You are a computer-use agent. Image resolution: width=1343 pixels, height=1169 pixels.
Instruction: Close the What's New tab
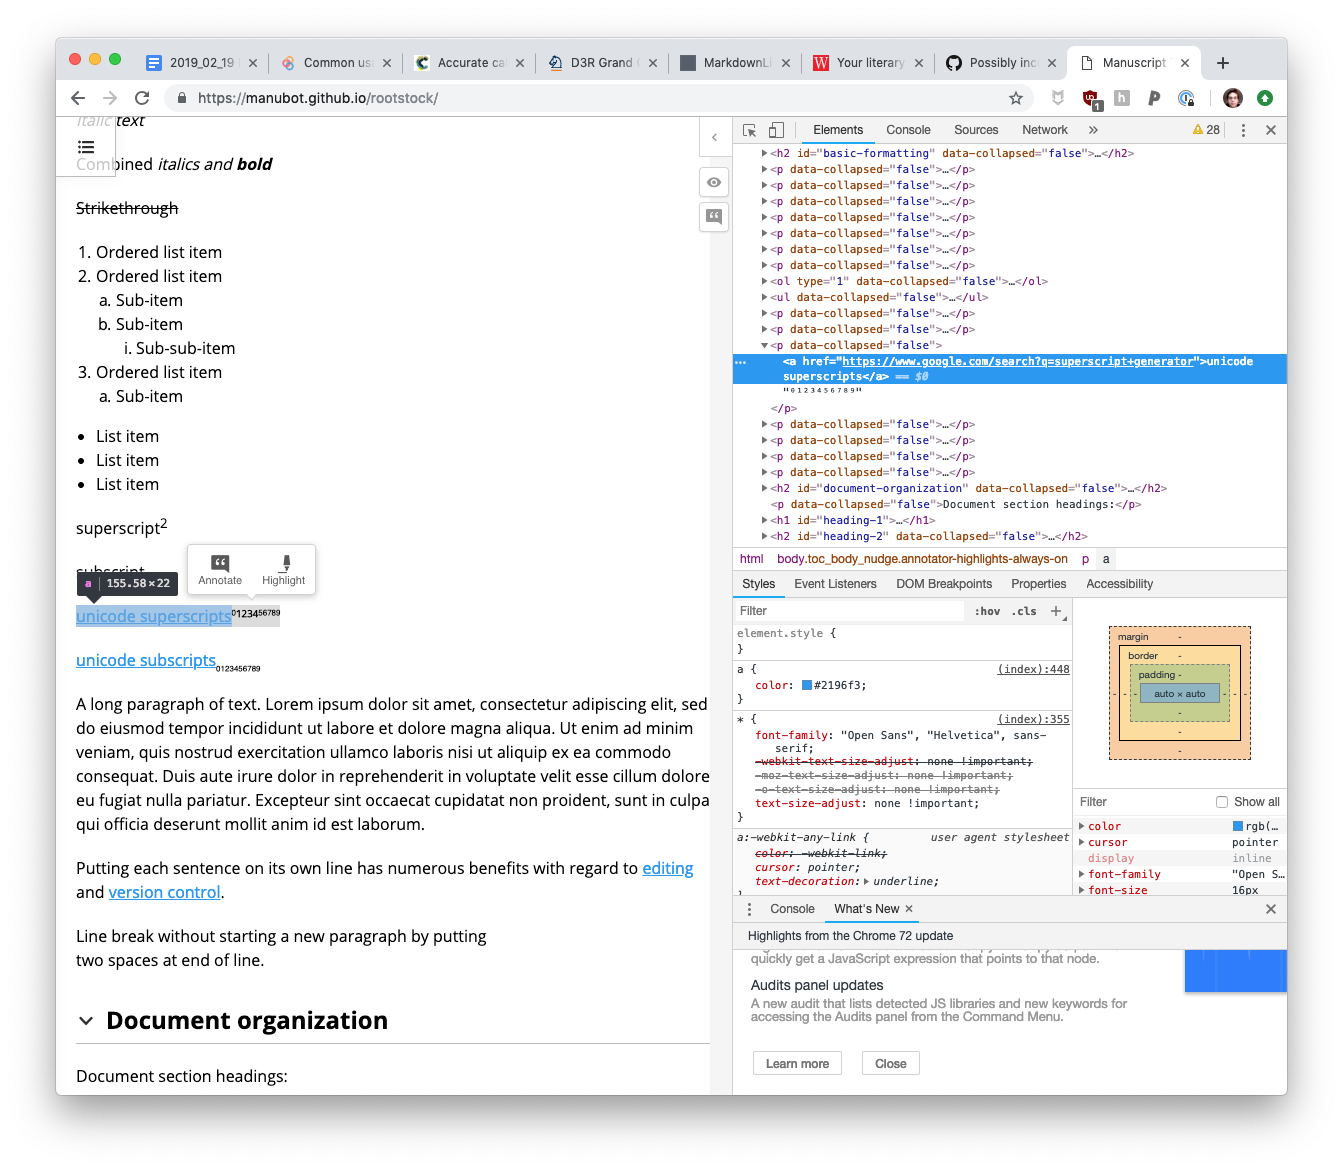pyautogui.click(x=909, y=909)
